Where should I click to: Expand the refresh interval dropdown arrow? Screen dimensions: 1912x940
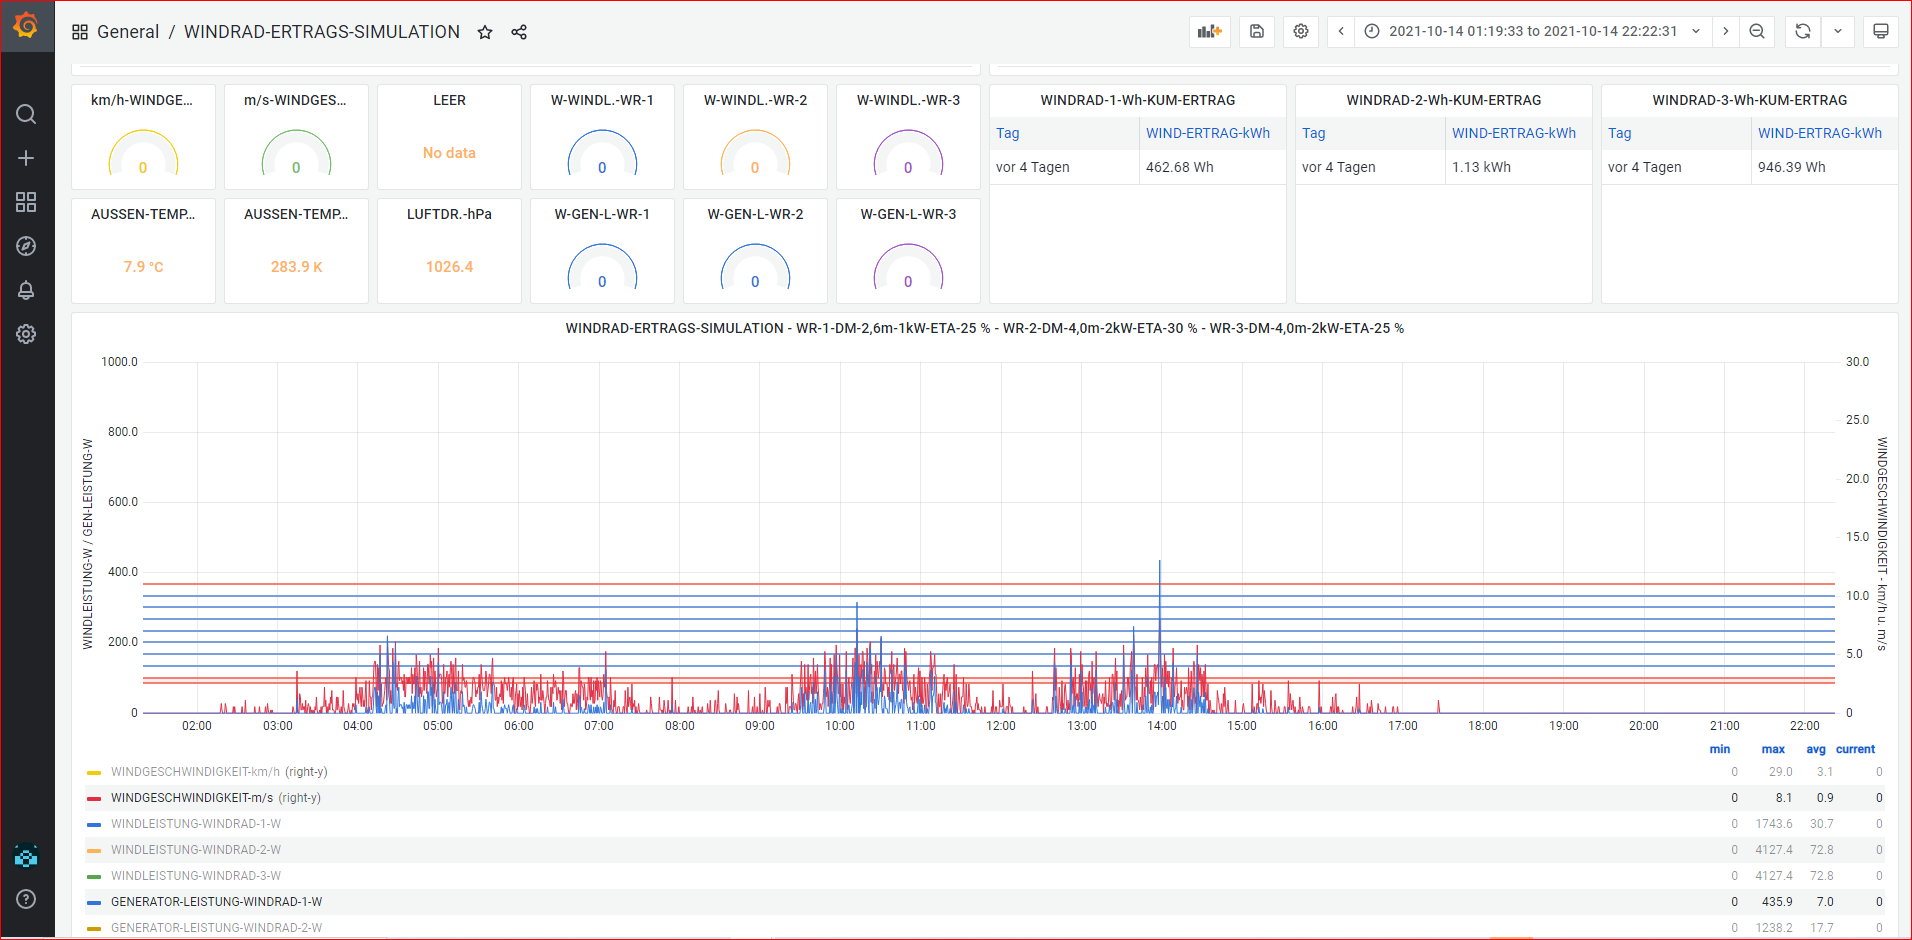(x=1838, y=32)
